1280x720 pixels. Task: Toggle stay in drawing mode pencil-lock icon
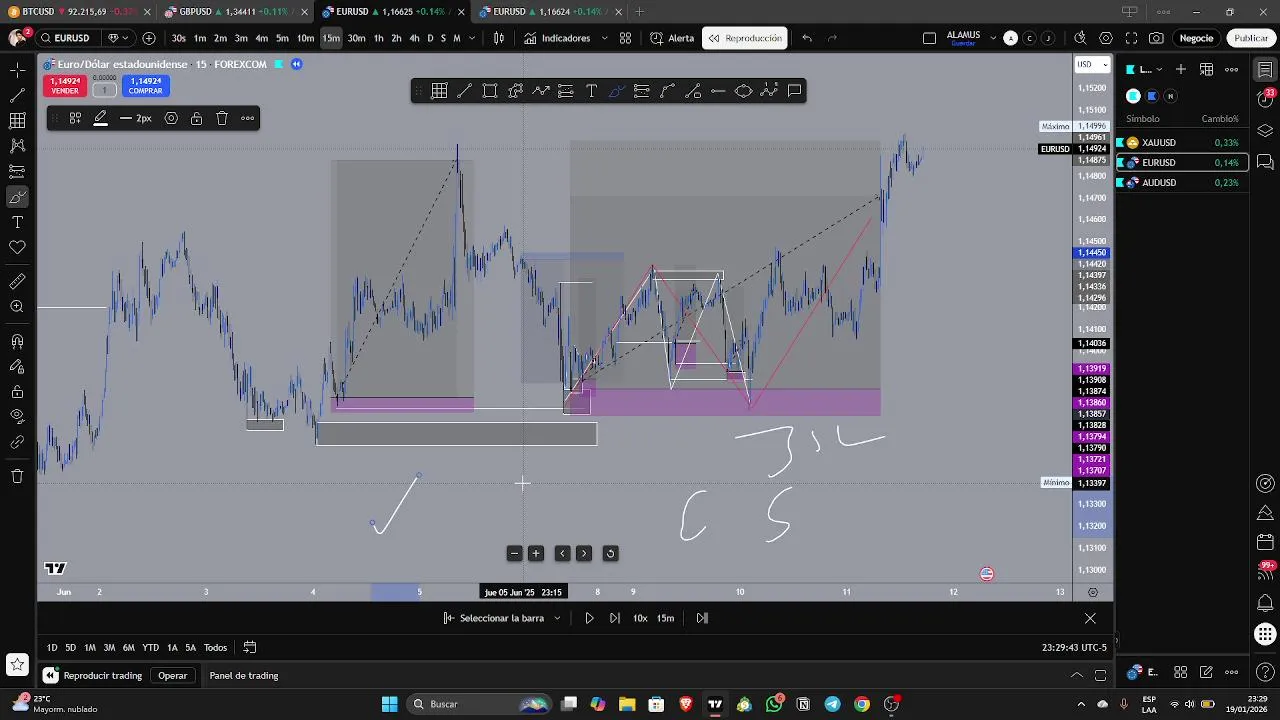click(17, 367)
